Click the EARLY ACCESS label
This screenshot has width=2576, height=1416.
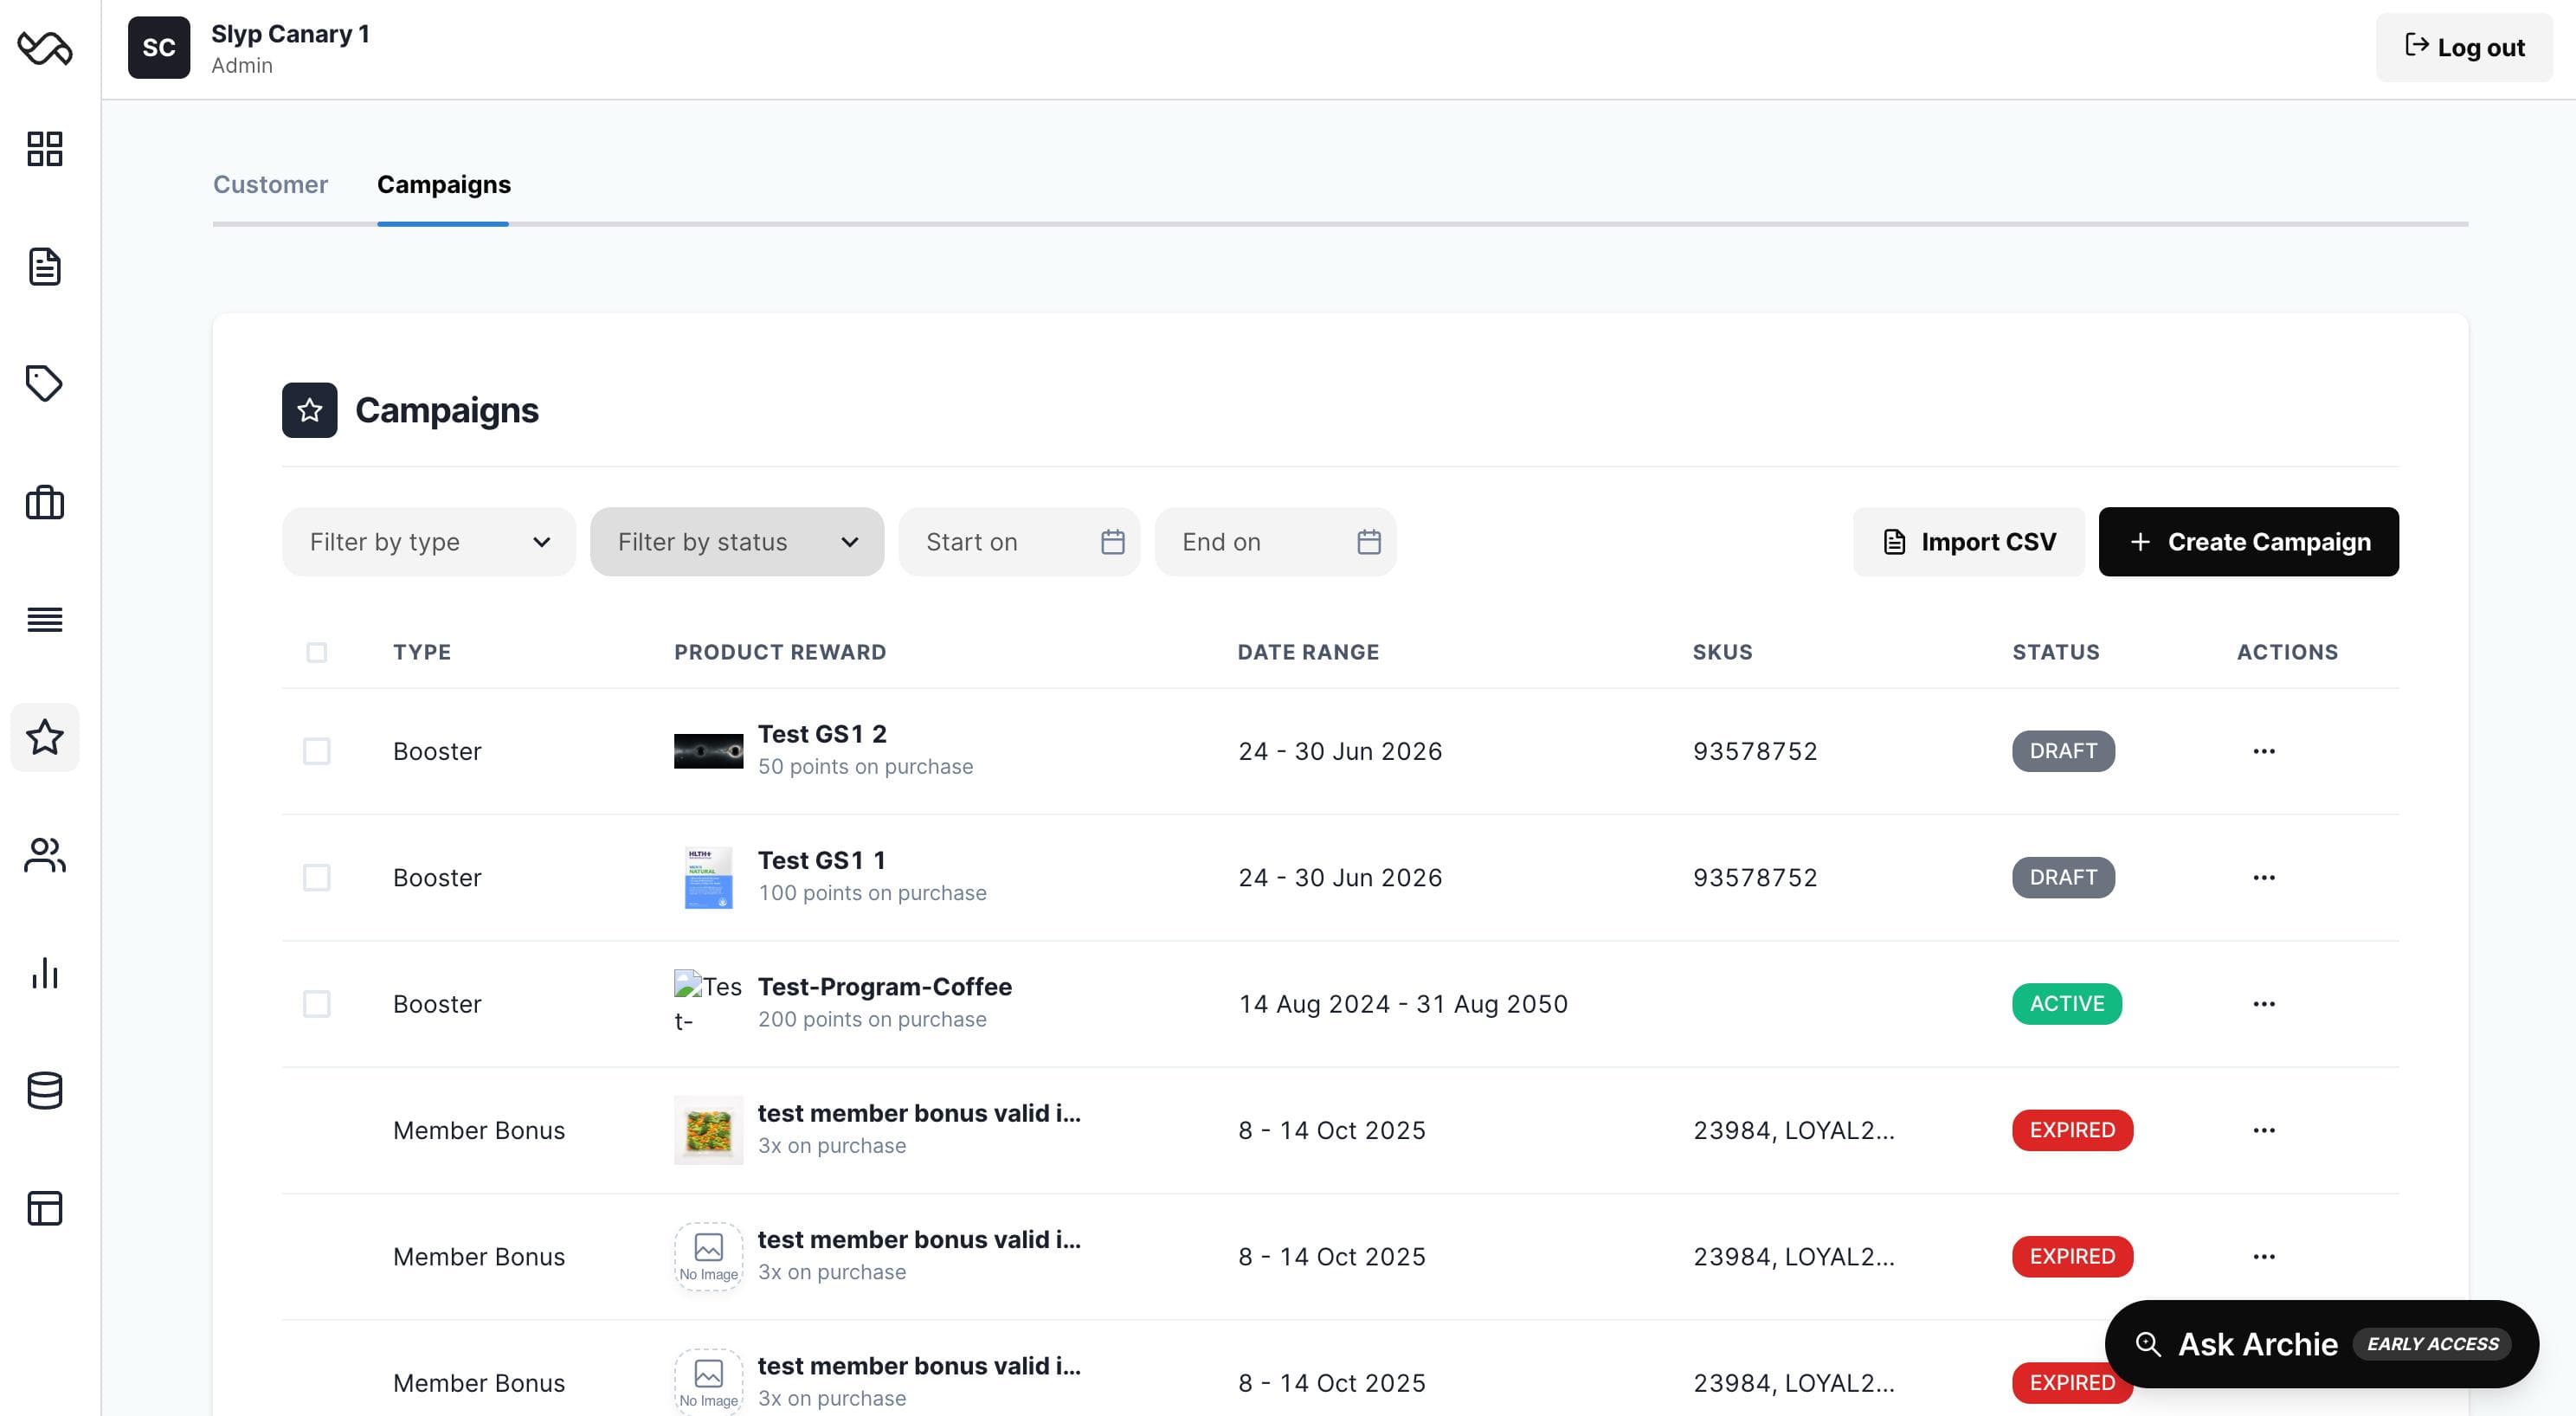[2432, 1343]
